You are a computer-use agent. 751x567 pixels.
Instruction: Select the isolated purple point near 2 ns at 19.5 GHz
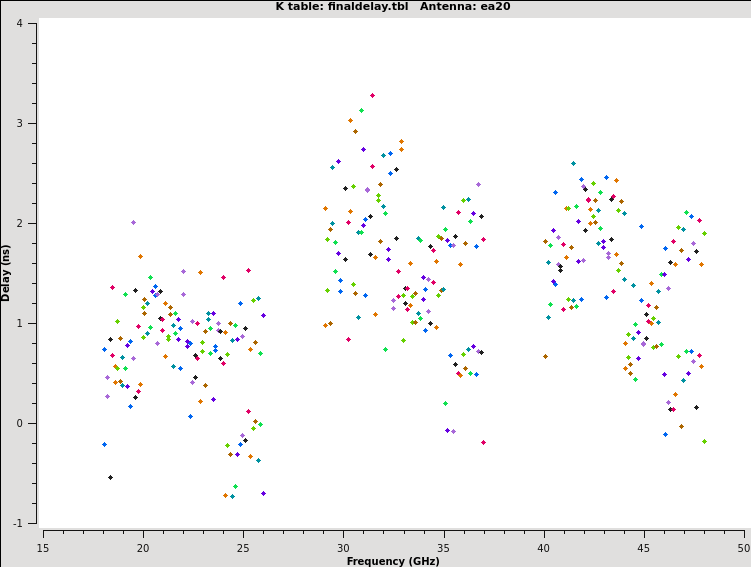coord(133,223)
